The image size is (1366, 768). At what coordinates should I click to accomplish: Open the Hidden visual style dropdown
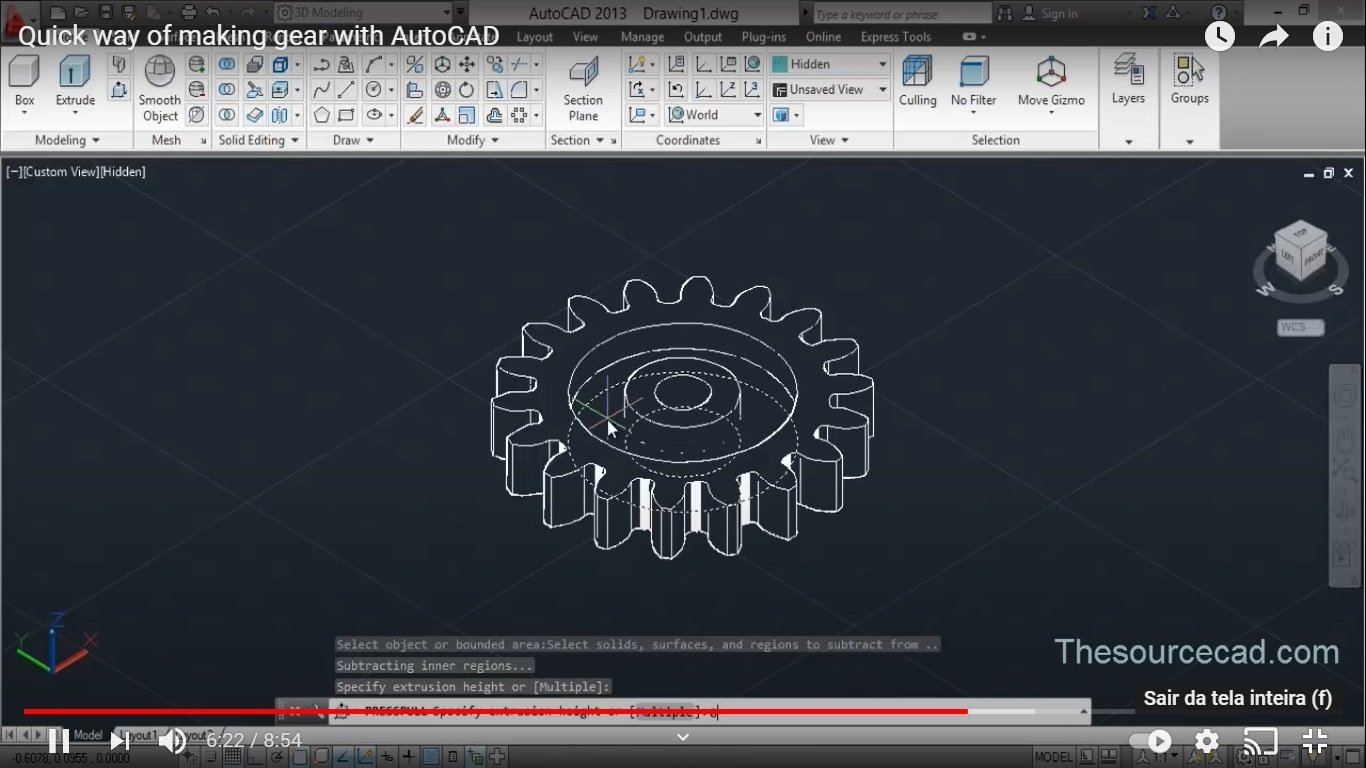pos(829,63)
